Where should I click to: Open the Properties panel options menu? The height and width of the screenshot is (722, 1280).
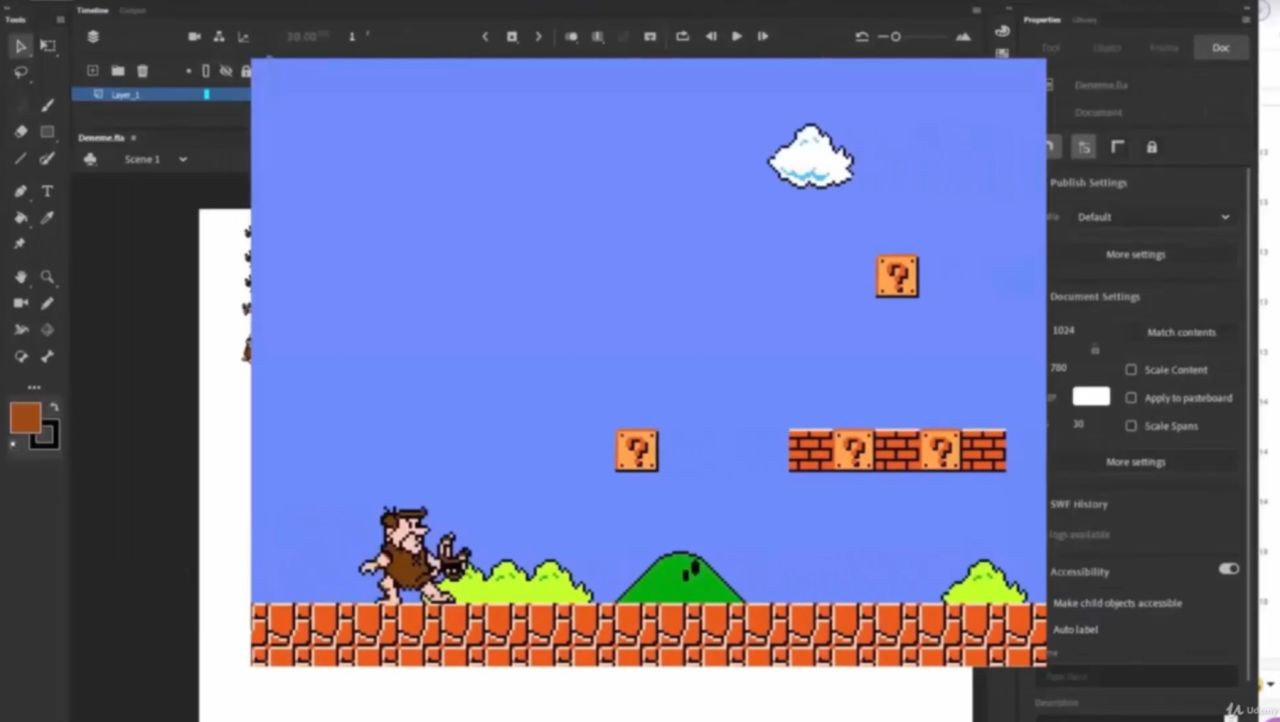[1247, 19]
